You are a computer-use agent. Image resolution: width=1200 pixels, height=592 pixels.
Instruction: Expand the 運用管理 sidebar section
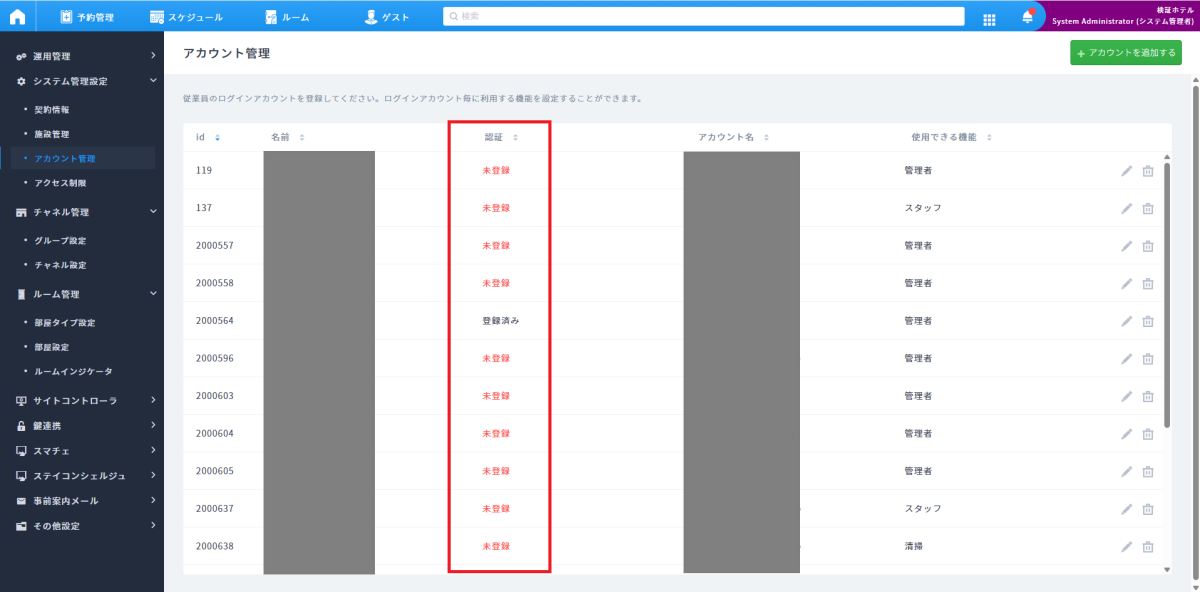(85, 56)
